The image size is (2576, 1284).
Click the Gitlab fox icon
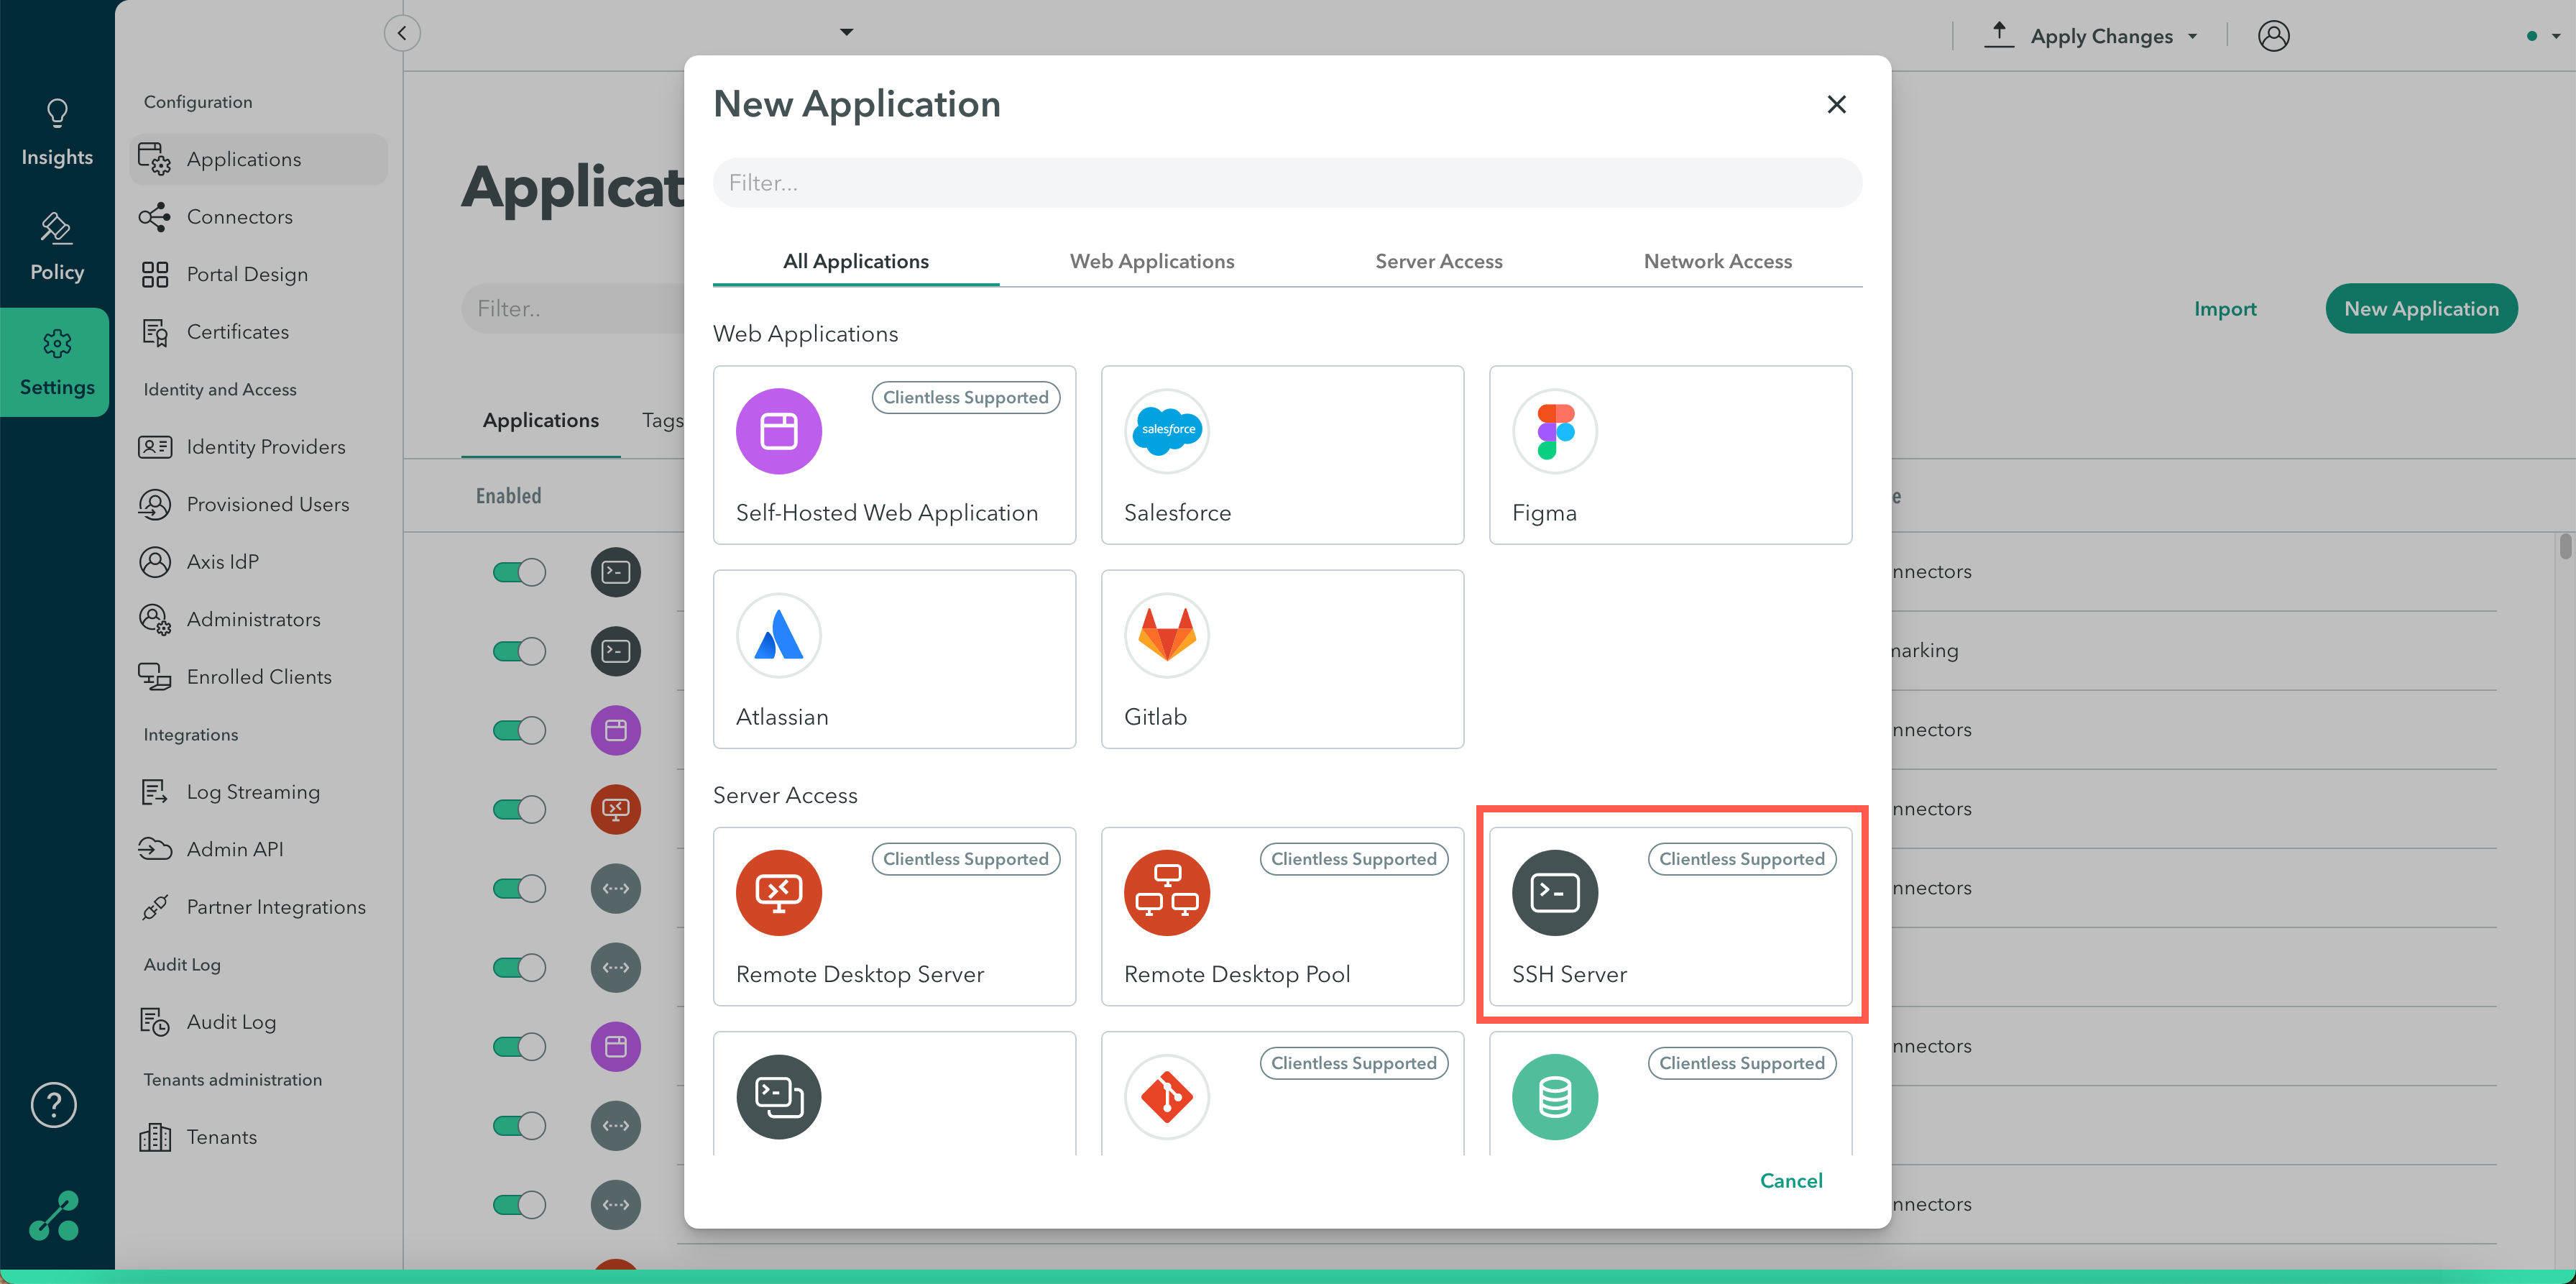pyautogui.click(x=1166, y=635)
